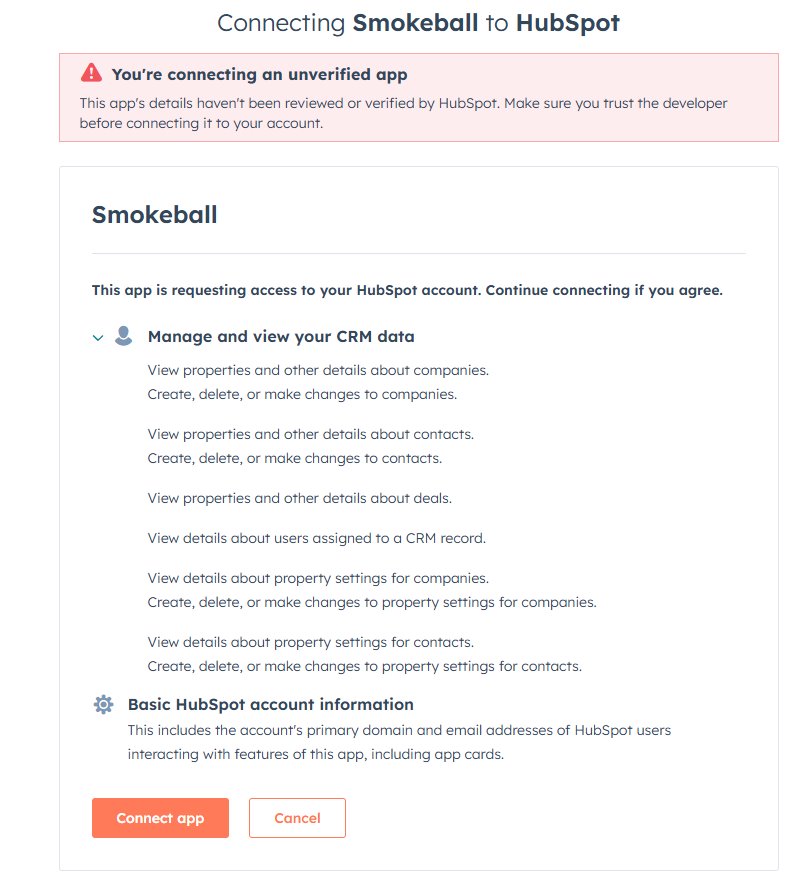
Task: Click 'Manage and view your CRM data' heading
Action: (x=281, y=337)
